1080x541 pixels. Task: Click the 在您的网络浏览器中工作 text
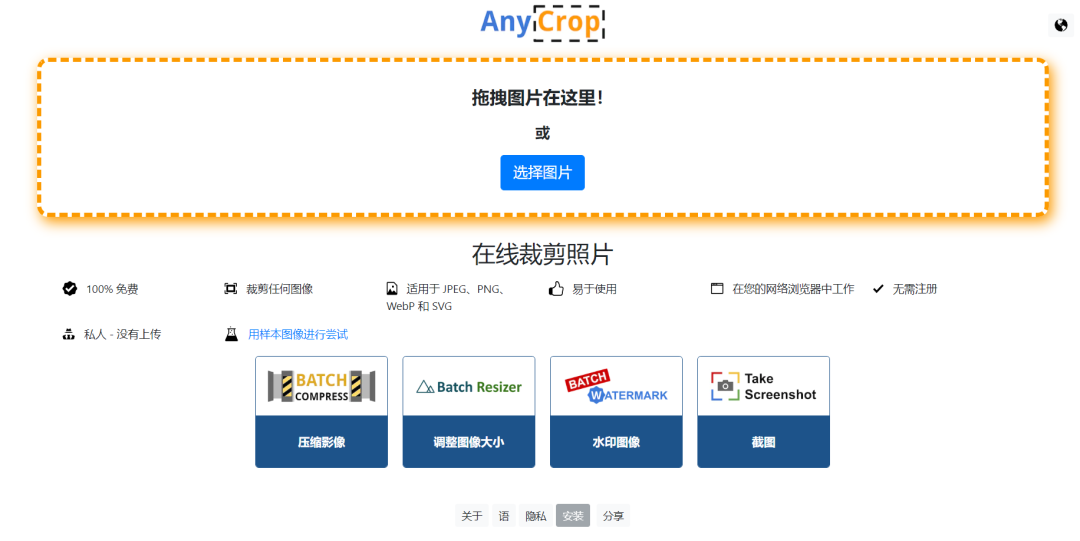(x=793, y=289)
